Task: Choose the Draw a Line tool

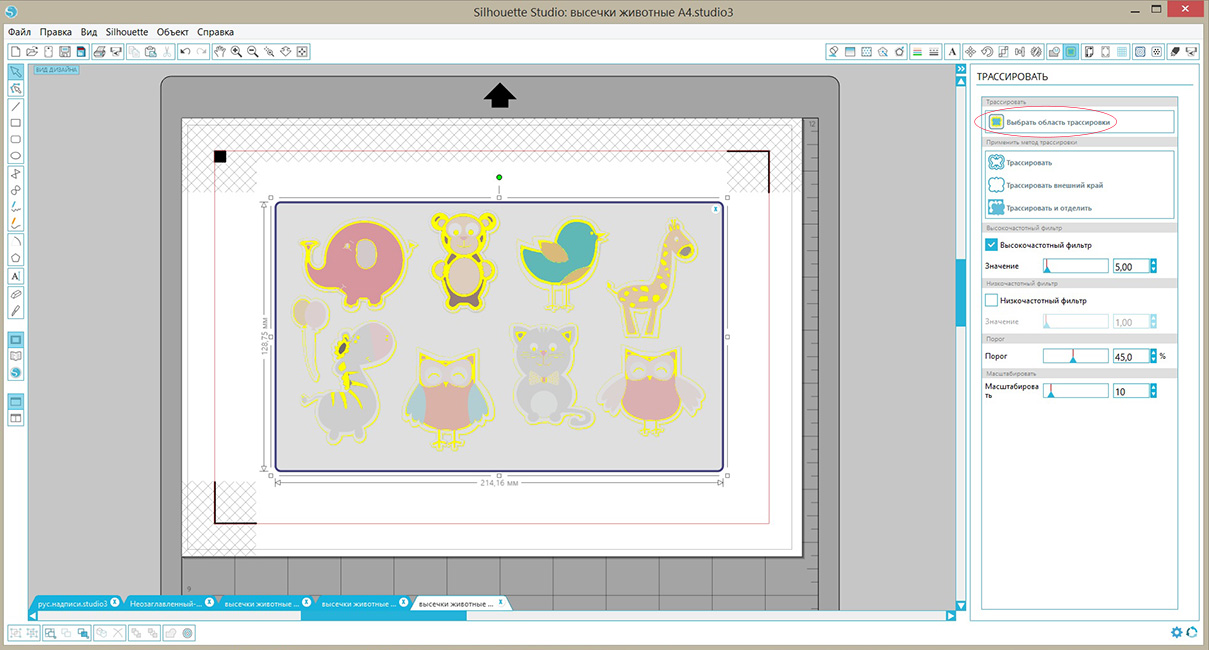Action: pos(16,105)
